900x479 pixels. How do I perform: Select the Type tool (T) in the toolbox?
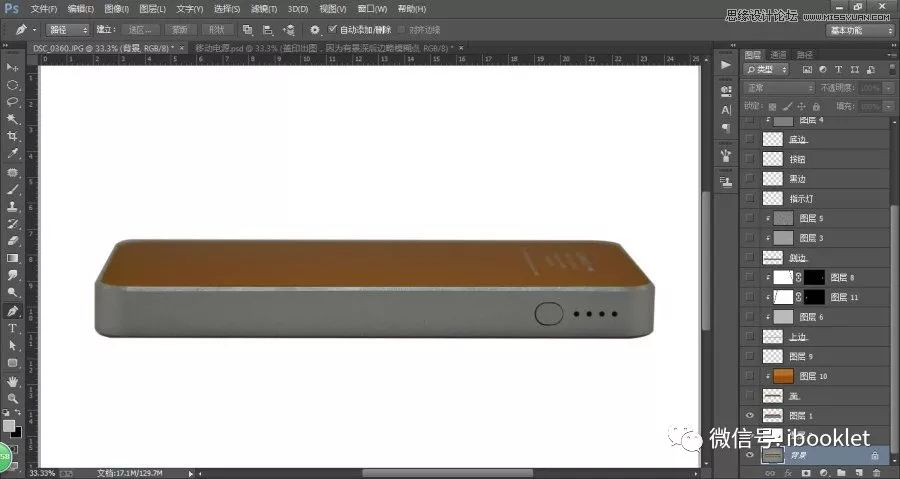click(x=13, y=328)
